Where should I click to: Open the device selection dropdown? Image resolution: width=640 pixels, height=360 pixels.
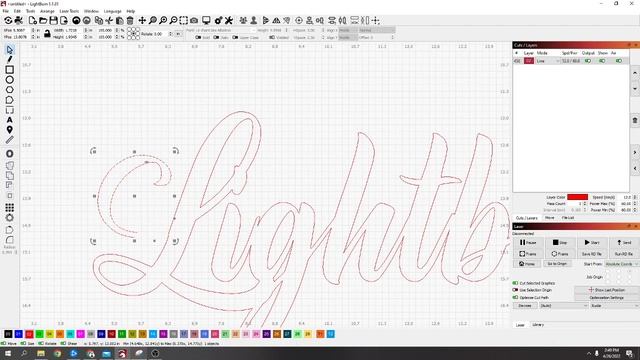tap(614, 305)
